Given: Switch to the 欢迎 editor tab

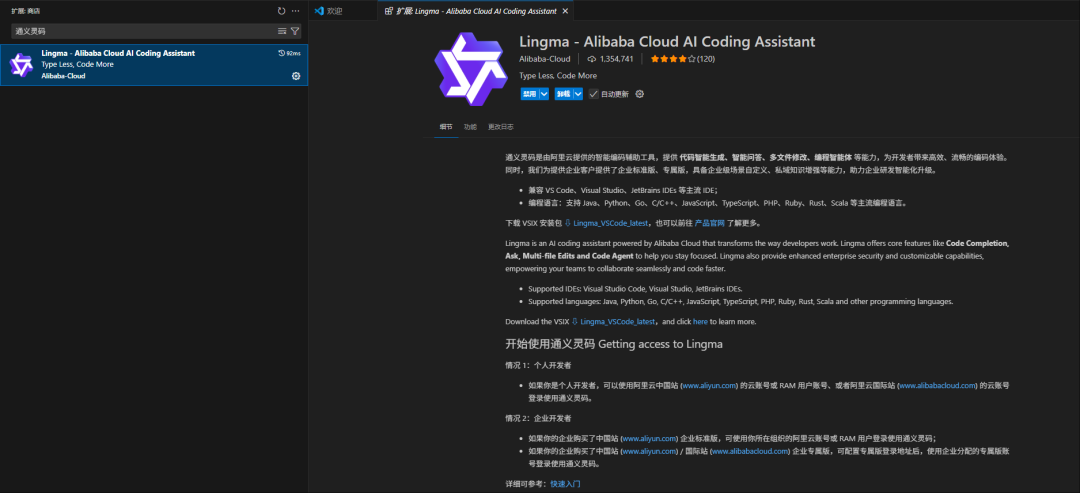Looking at the screenshot, I should click(342, 11).
